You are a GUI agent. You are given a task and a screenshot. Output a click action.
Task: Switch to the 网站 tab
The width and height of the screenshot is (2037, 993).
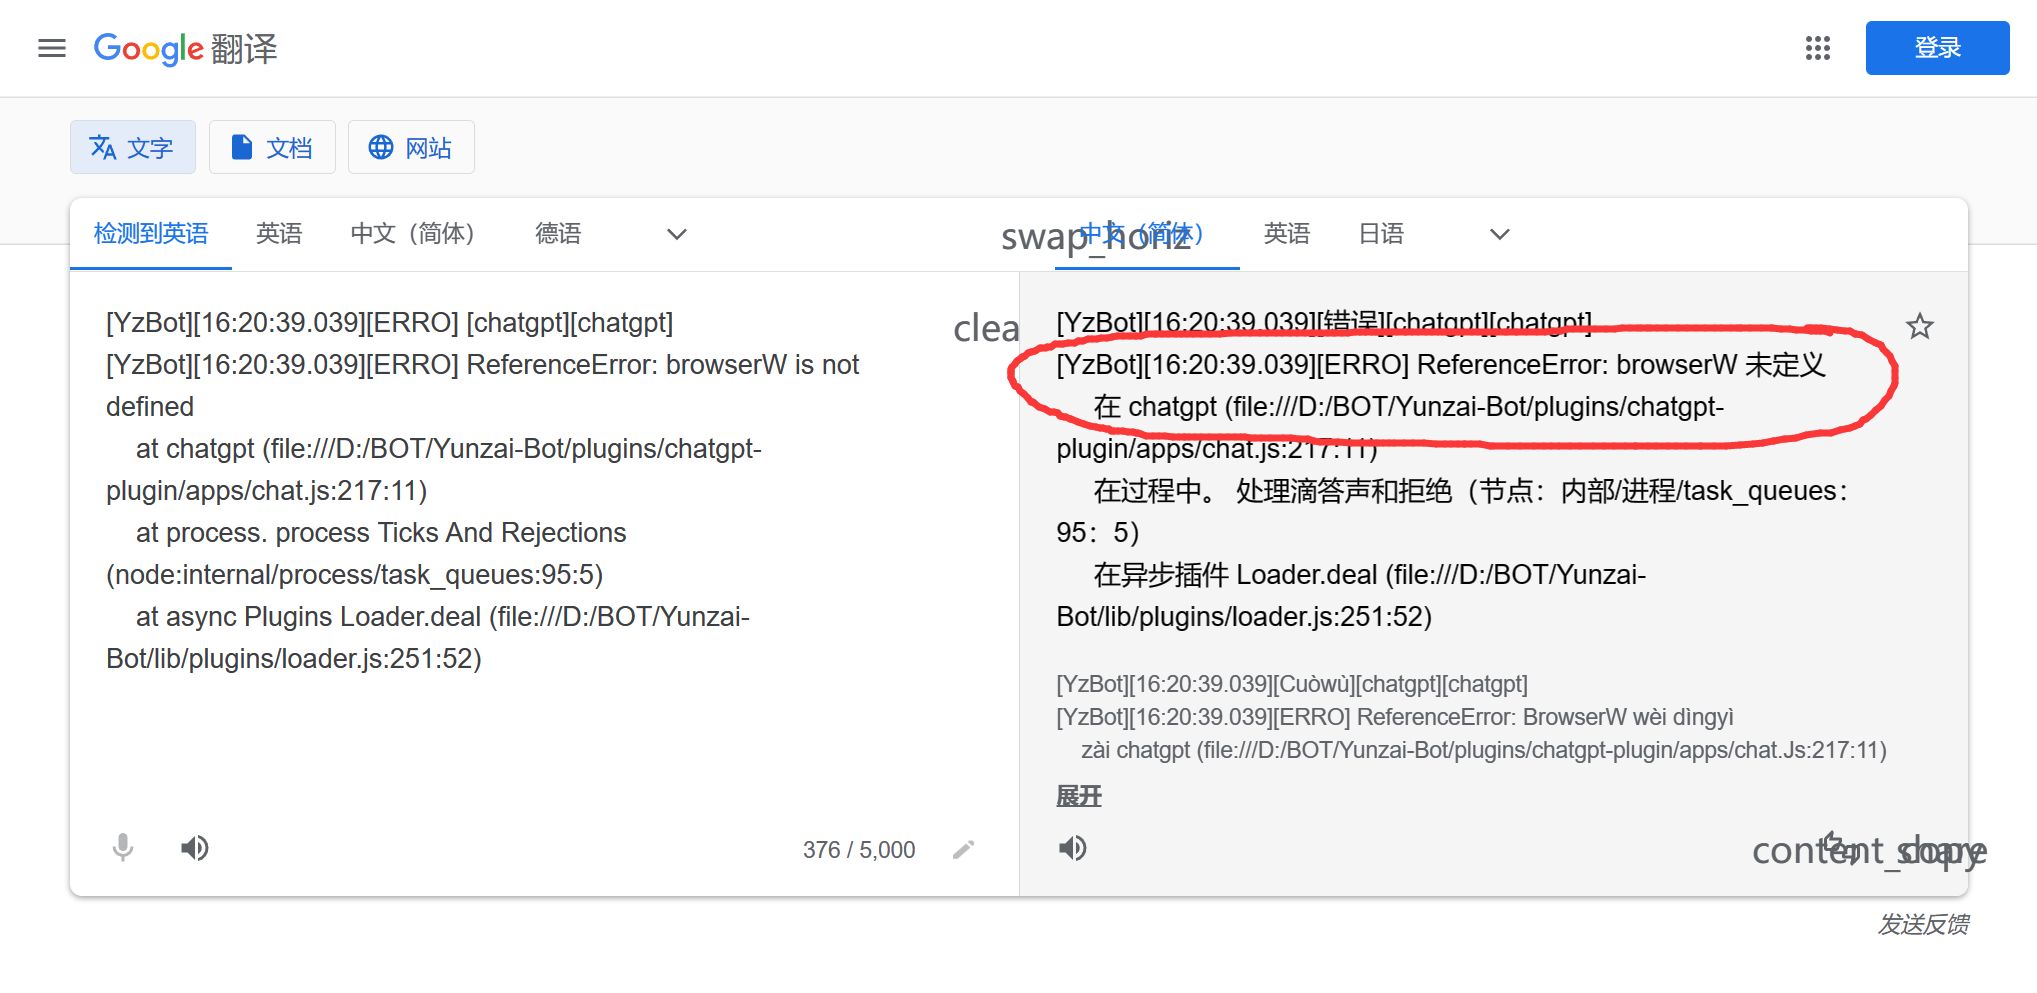[411, 147]
